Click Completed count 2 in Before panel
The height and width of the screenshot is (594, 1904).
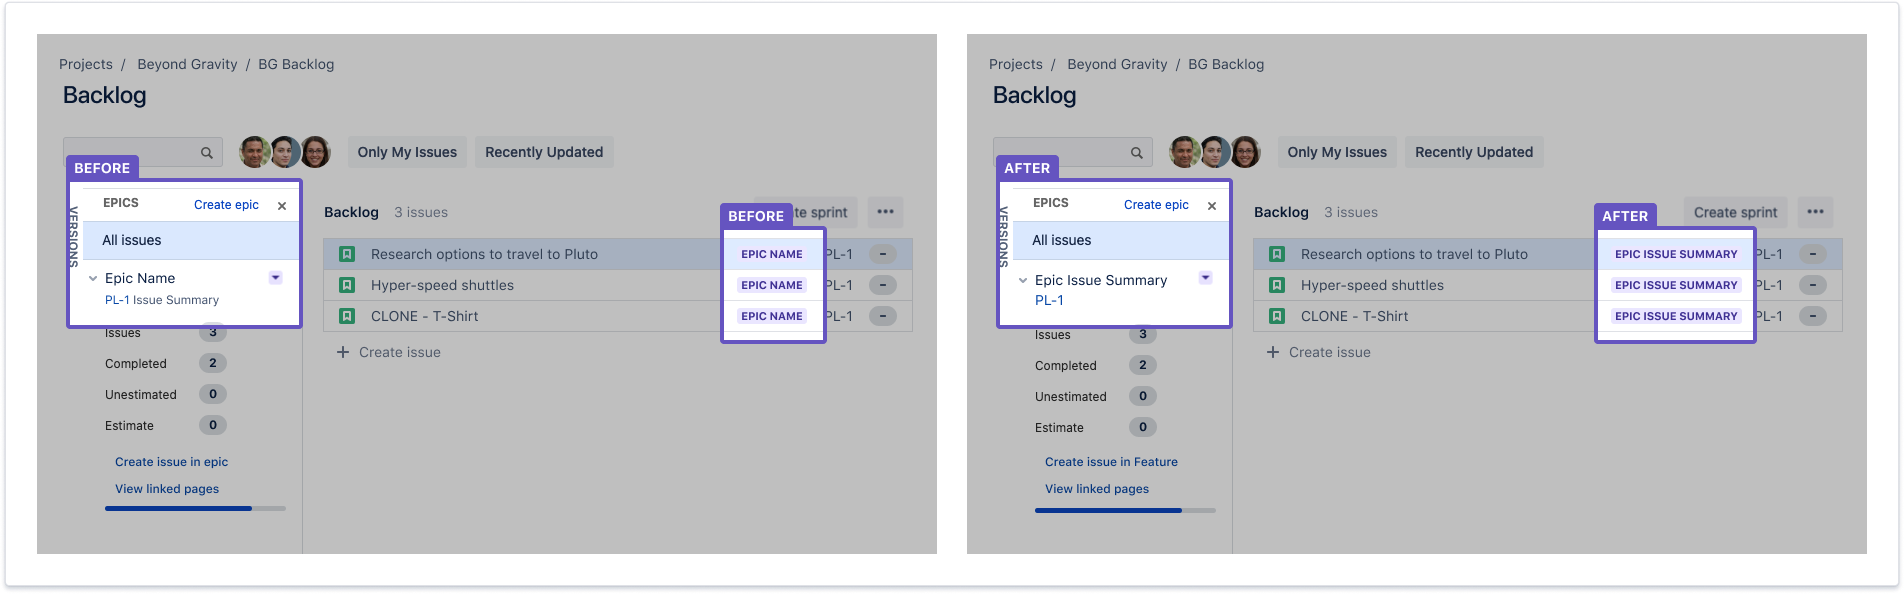point(213,363)
